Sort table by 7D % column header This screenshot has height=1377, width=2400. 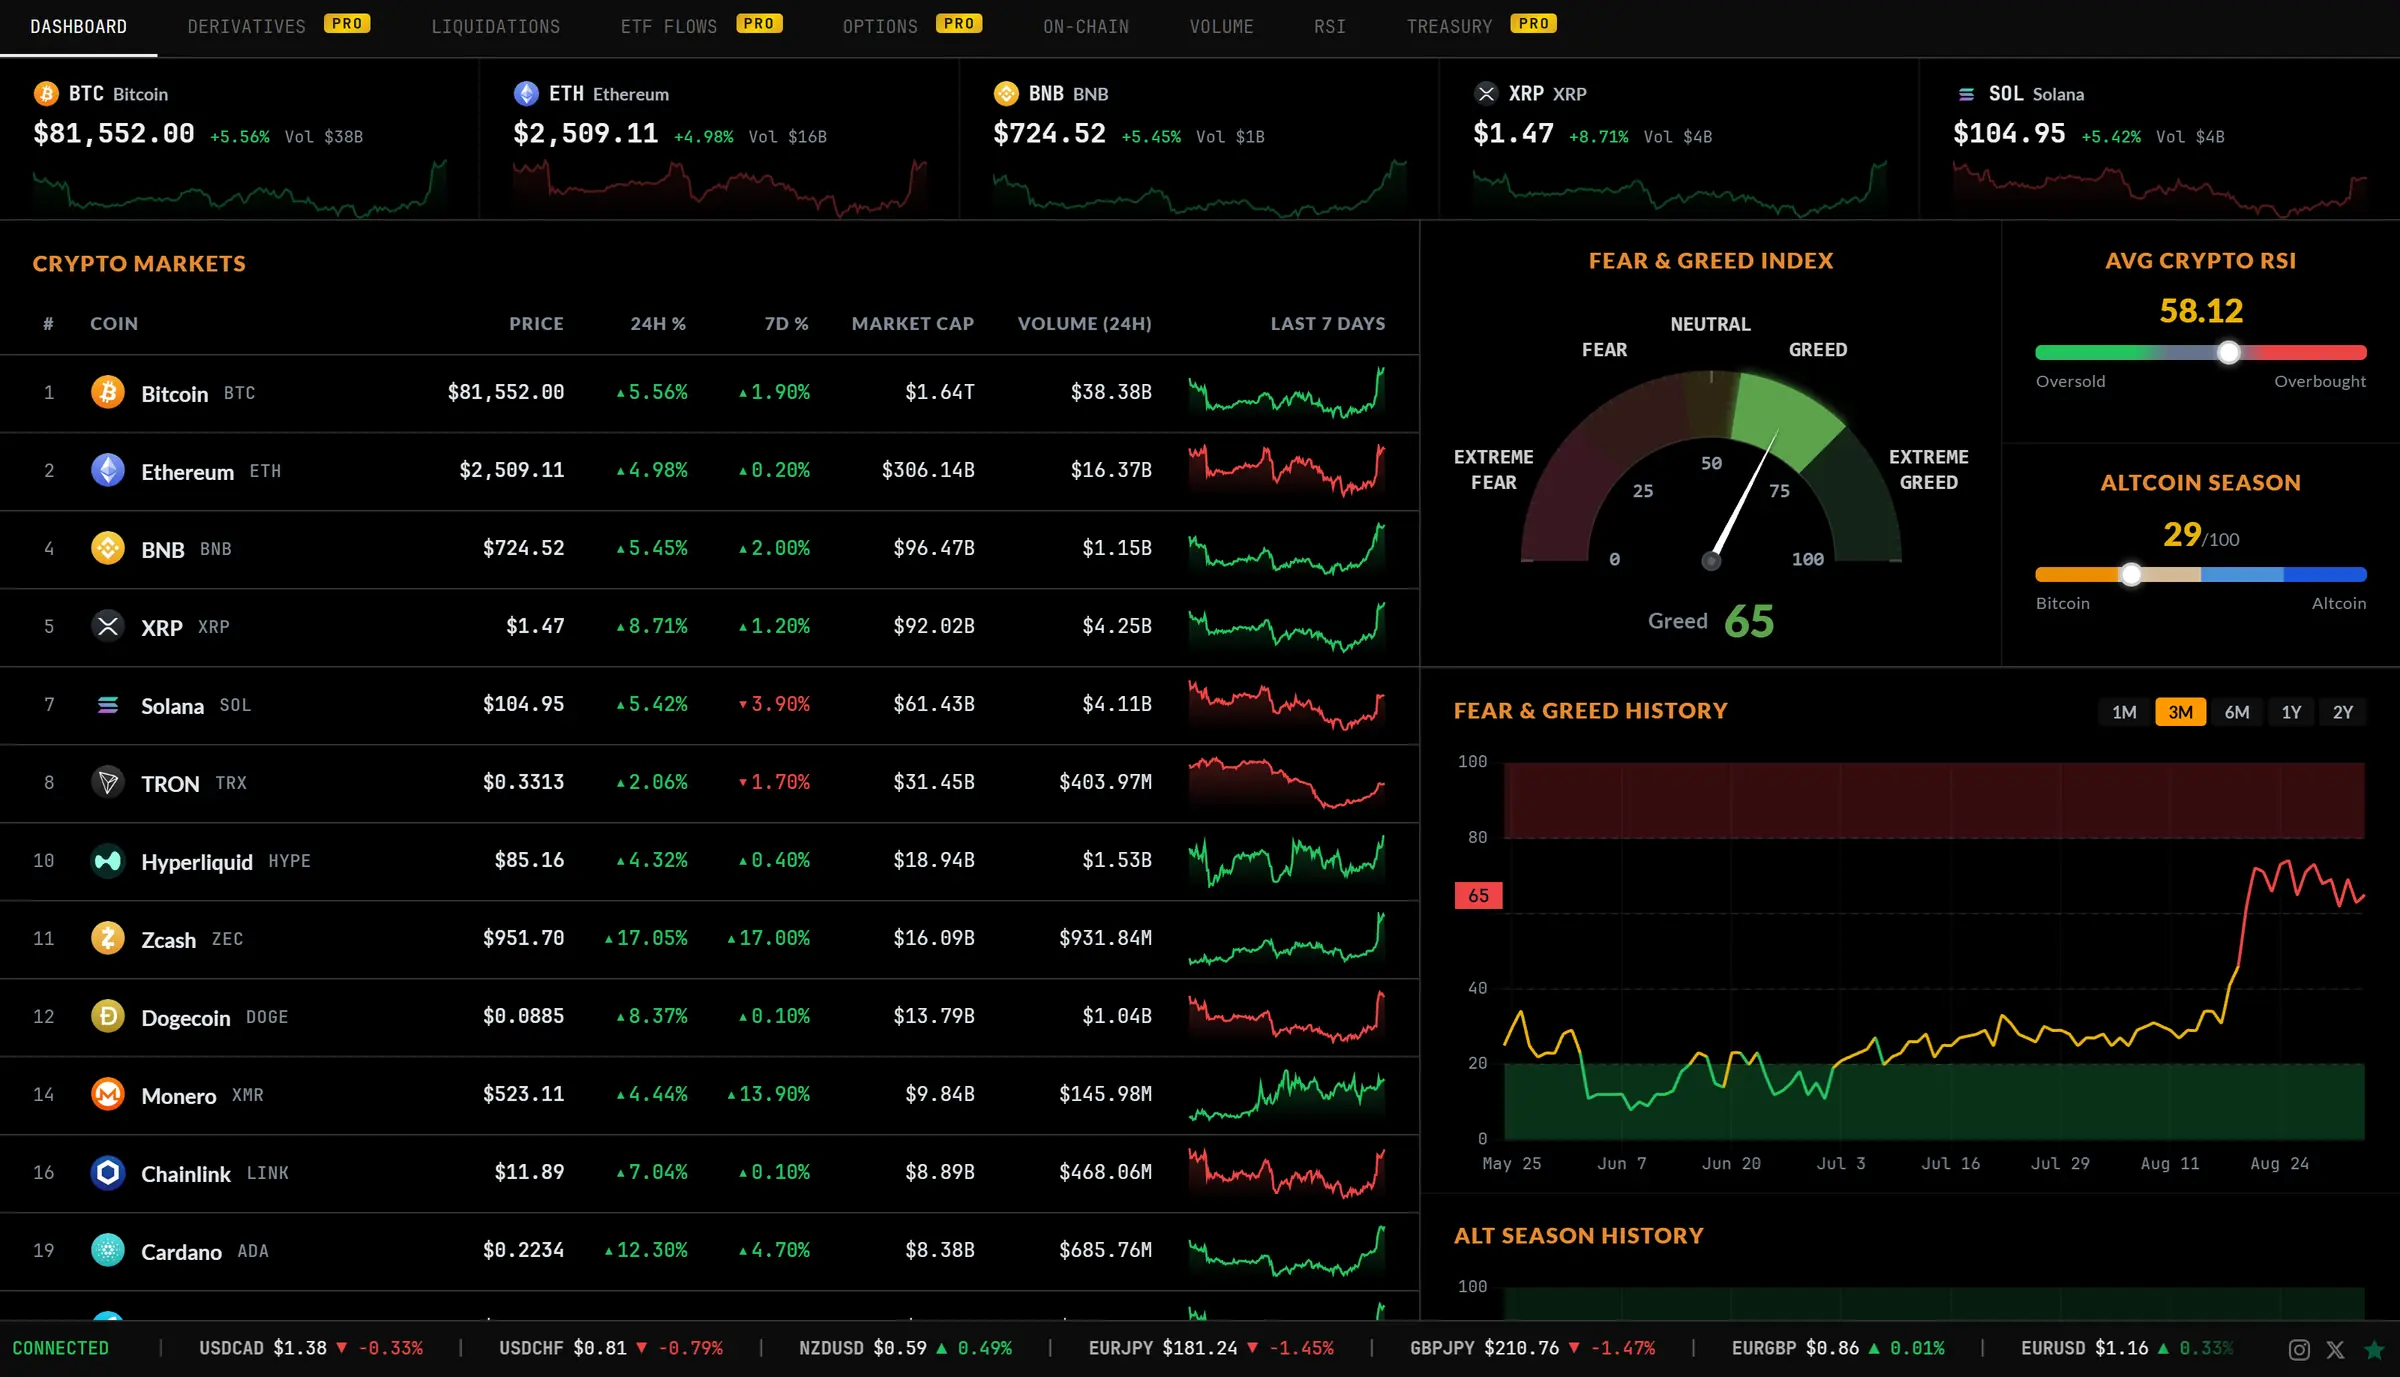pos(786,324)
